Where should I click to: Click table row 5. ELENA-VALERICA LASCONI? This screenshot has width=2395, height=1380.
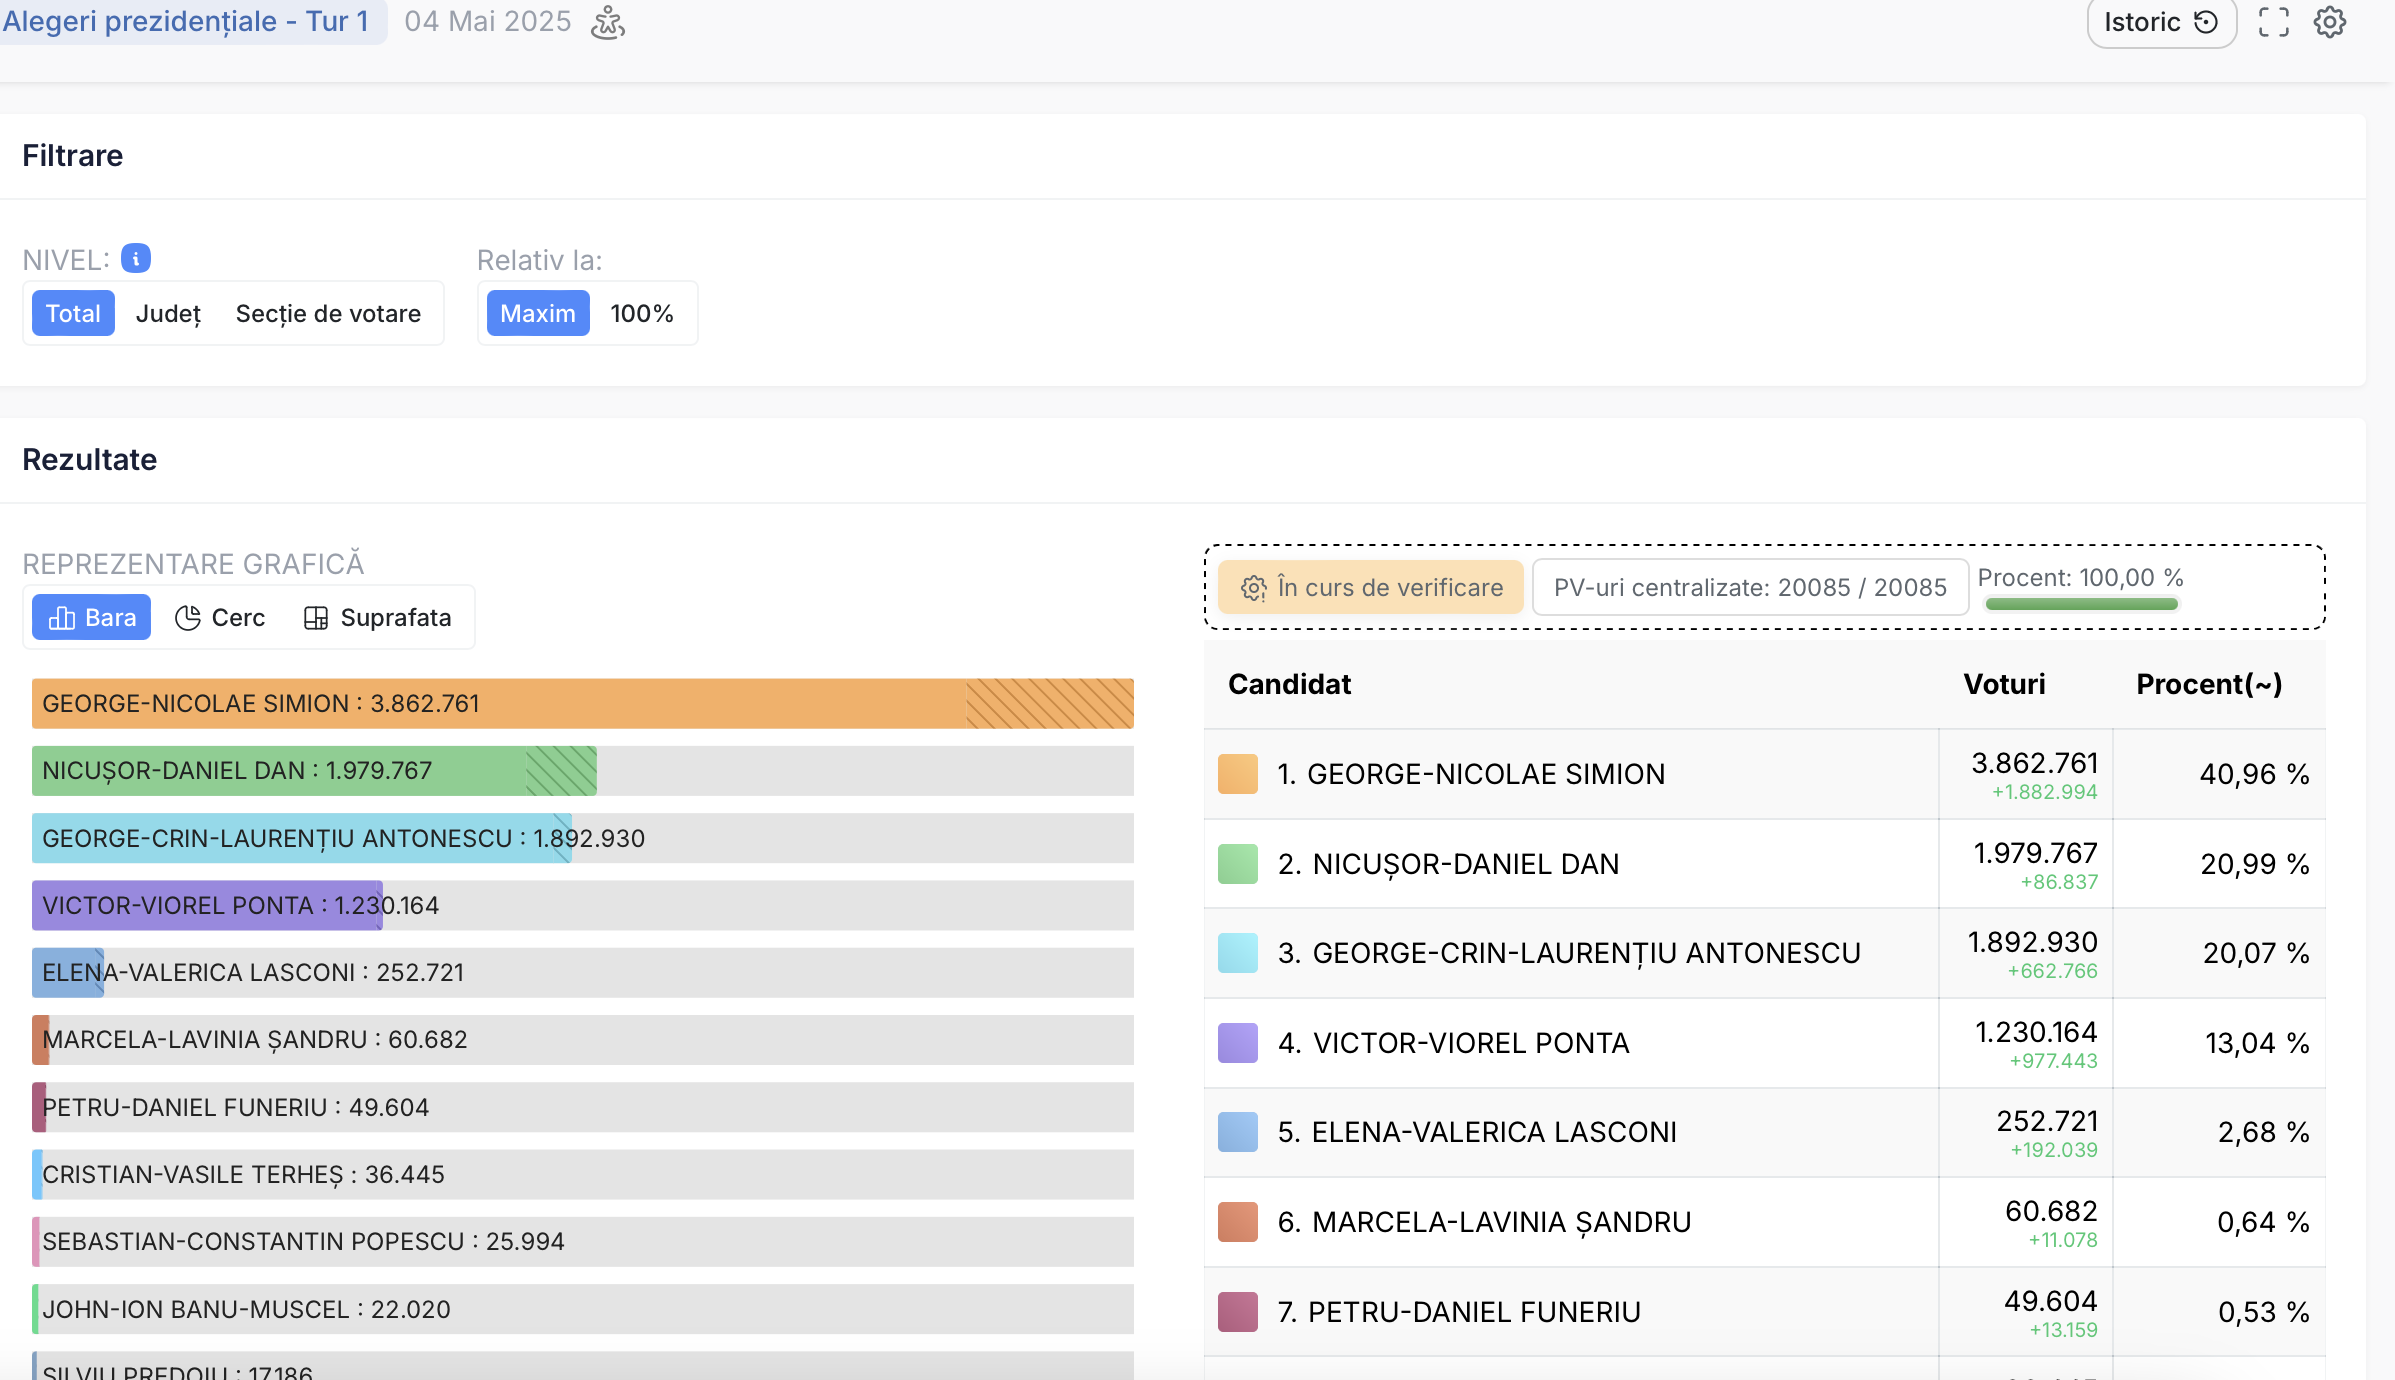coord(1765,1132)
